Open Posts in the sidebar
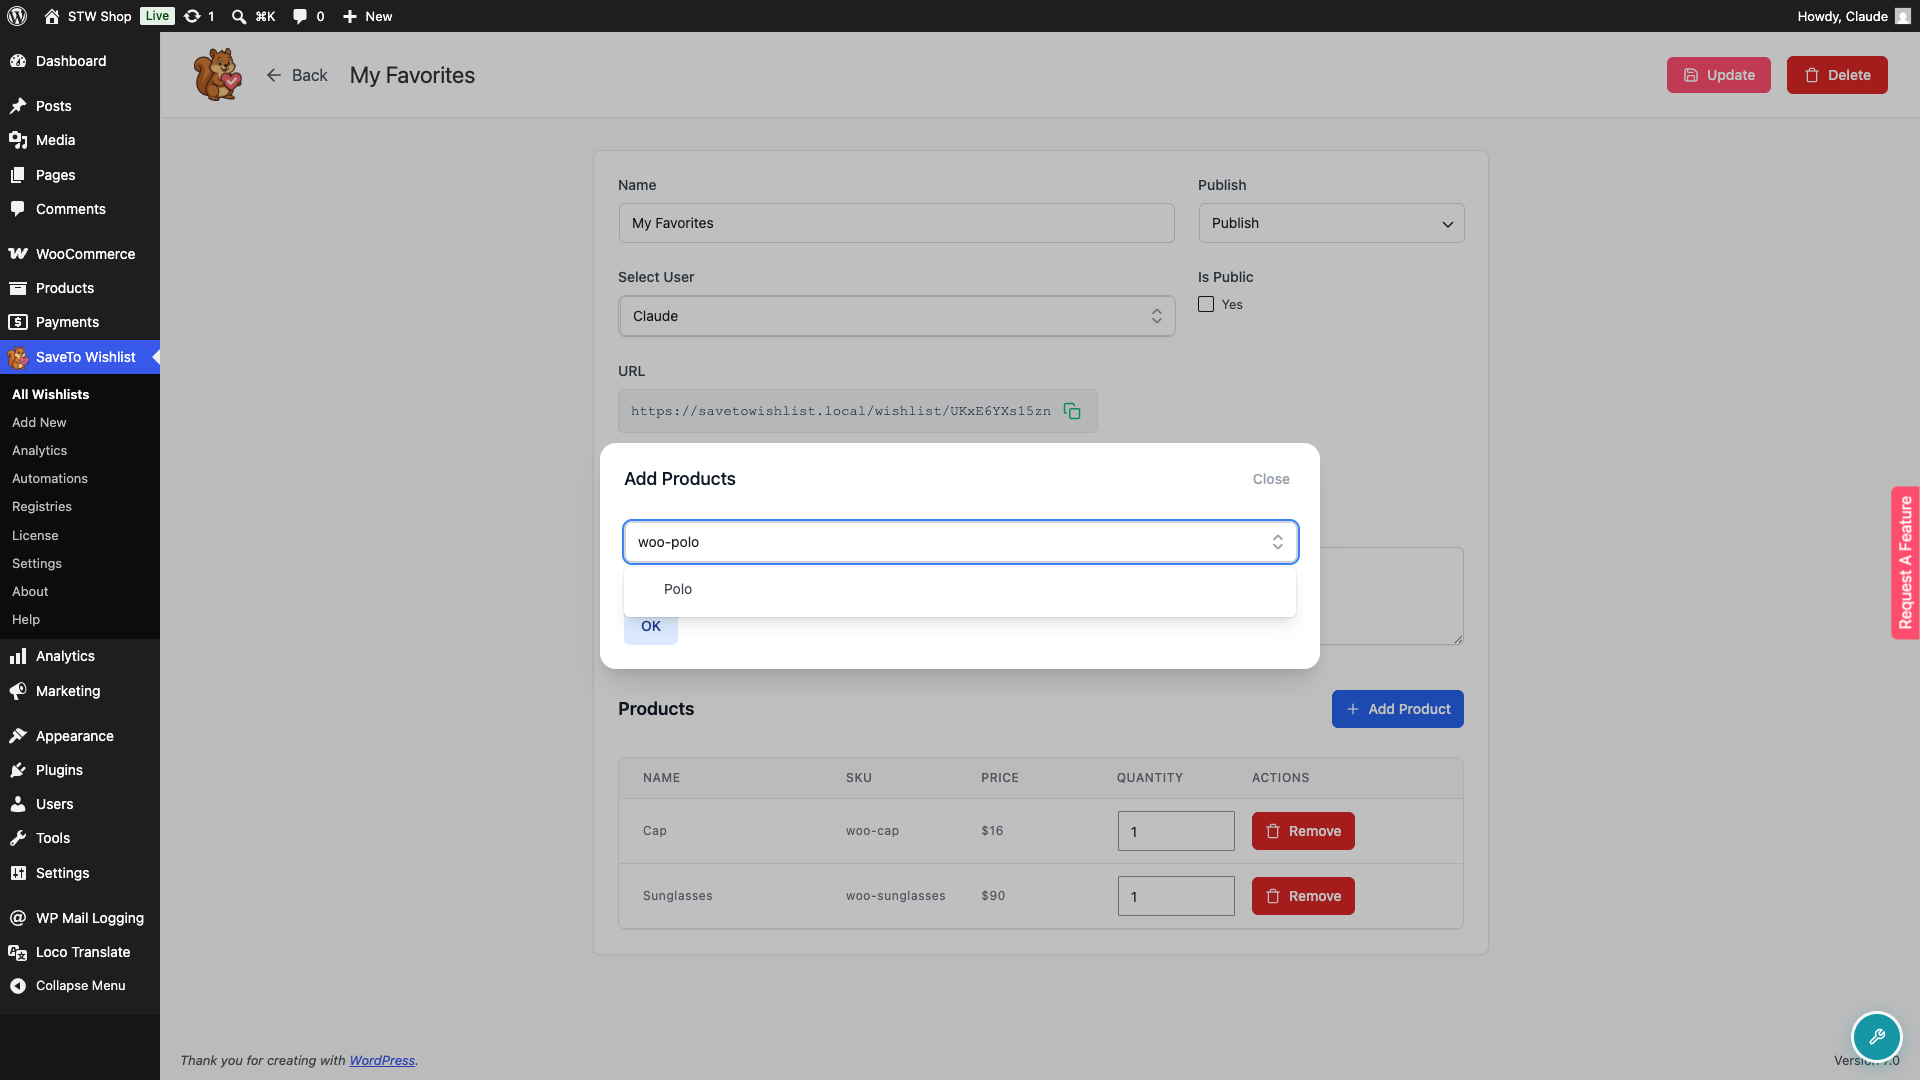This screenshot has width=1920, height=1080. pos(80,106)
